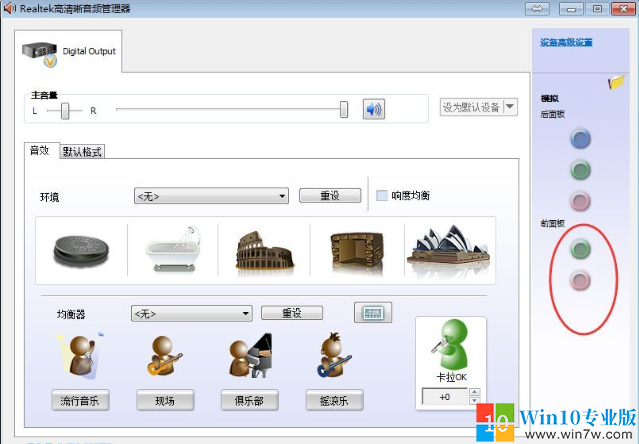The height and width of the screenshot is (444, 639).
Task: Click the L/R balance slider handle
Action: 65,111
